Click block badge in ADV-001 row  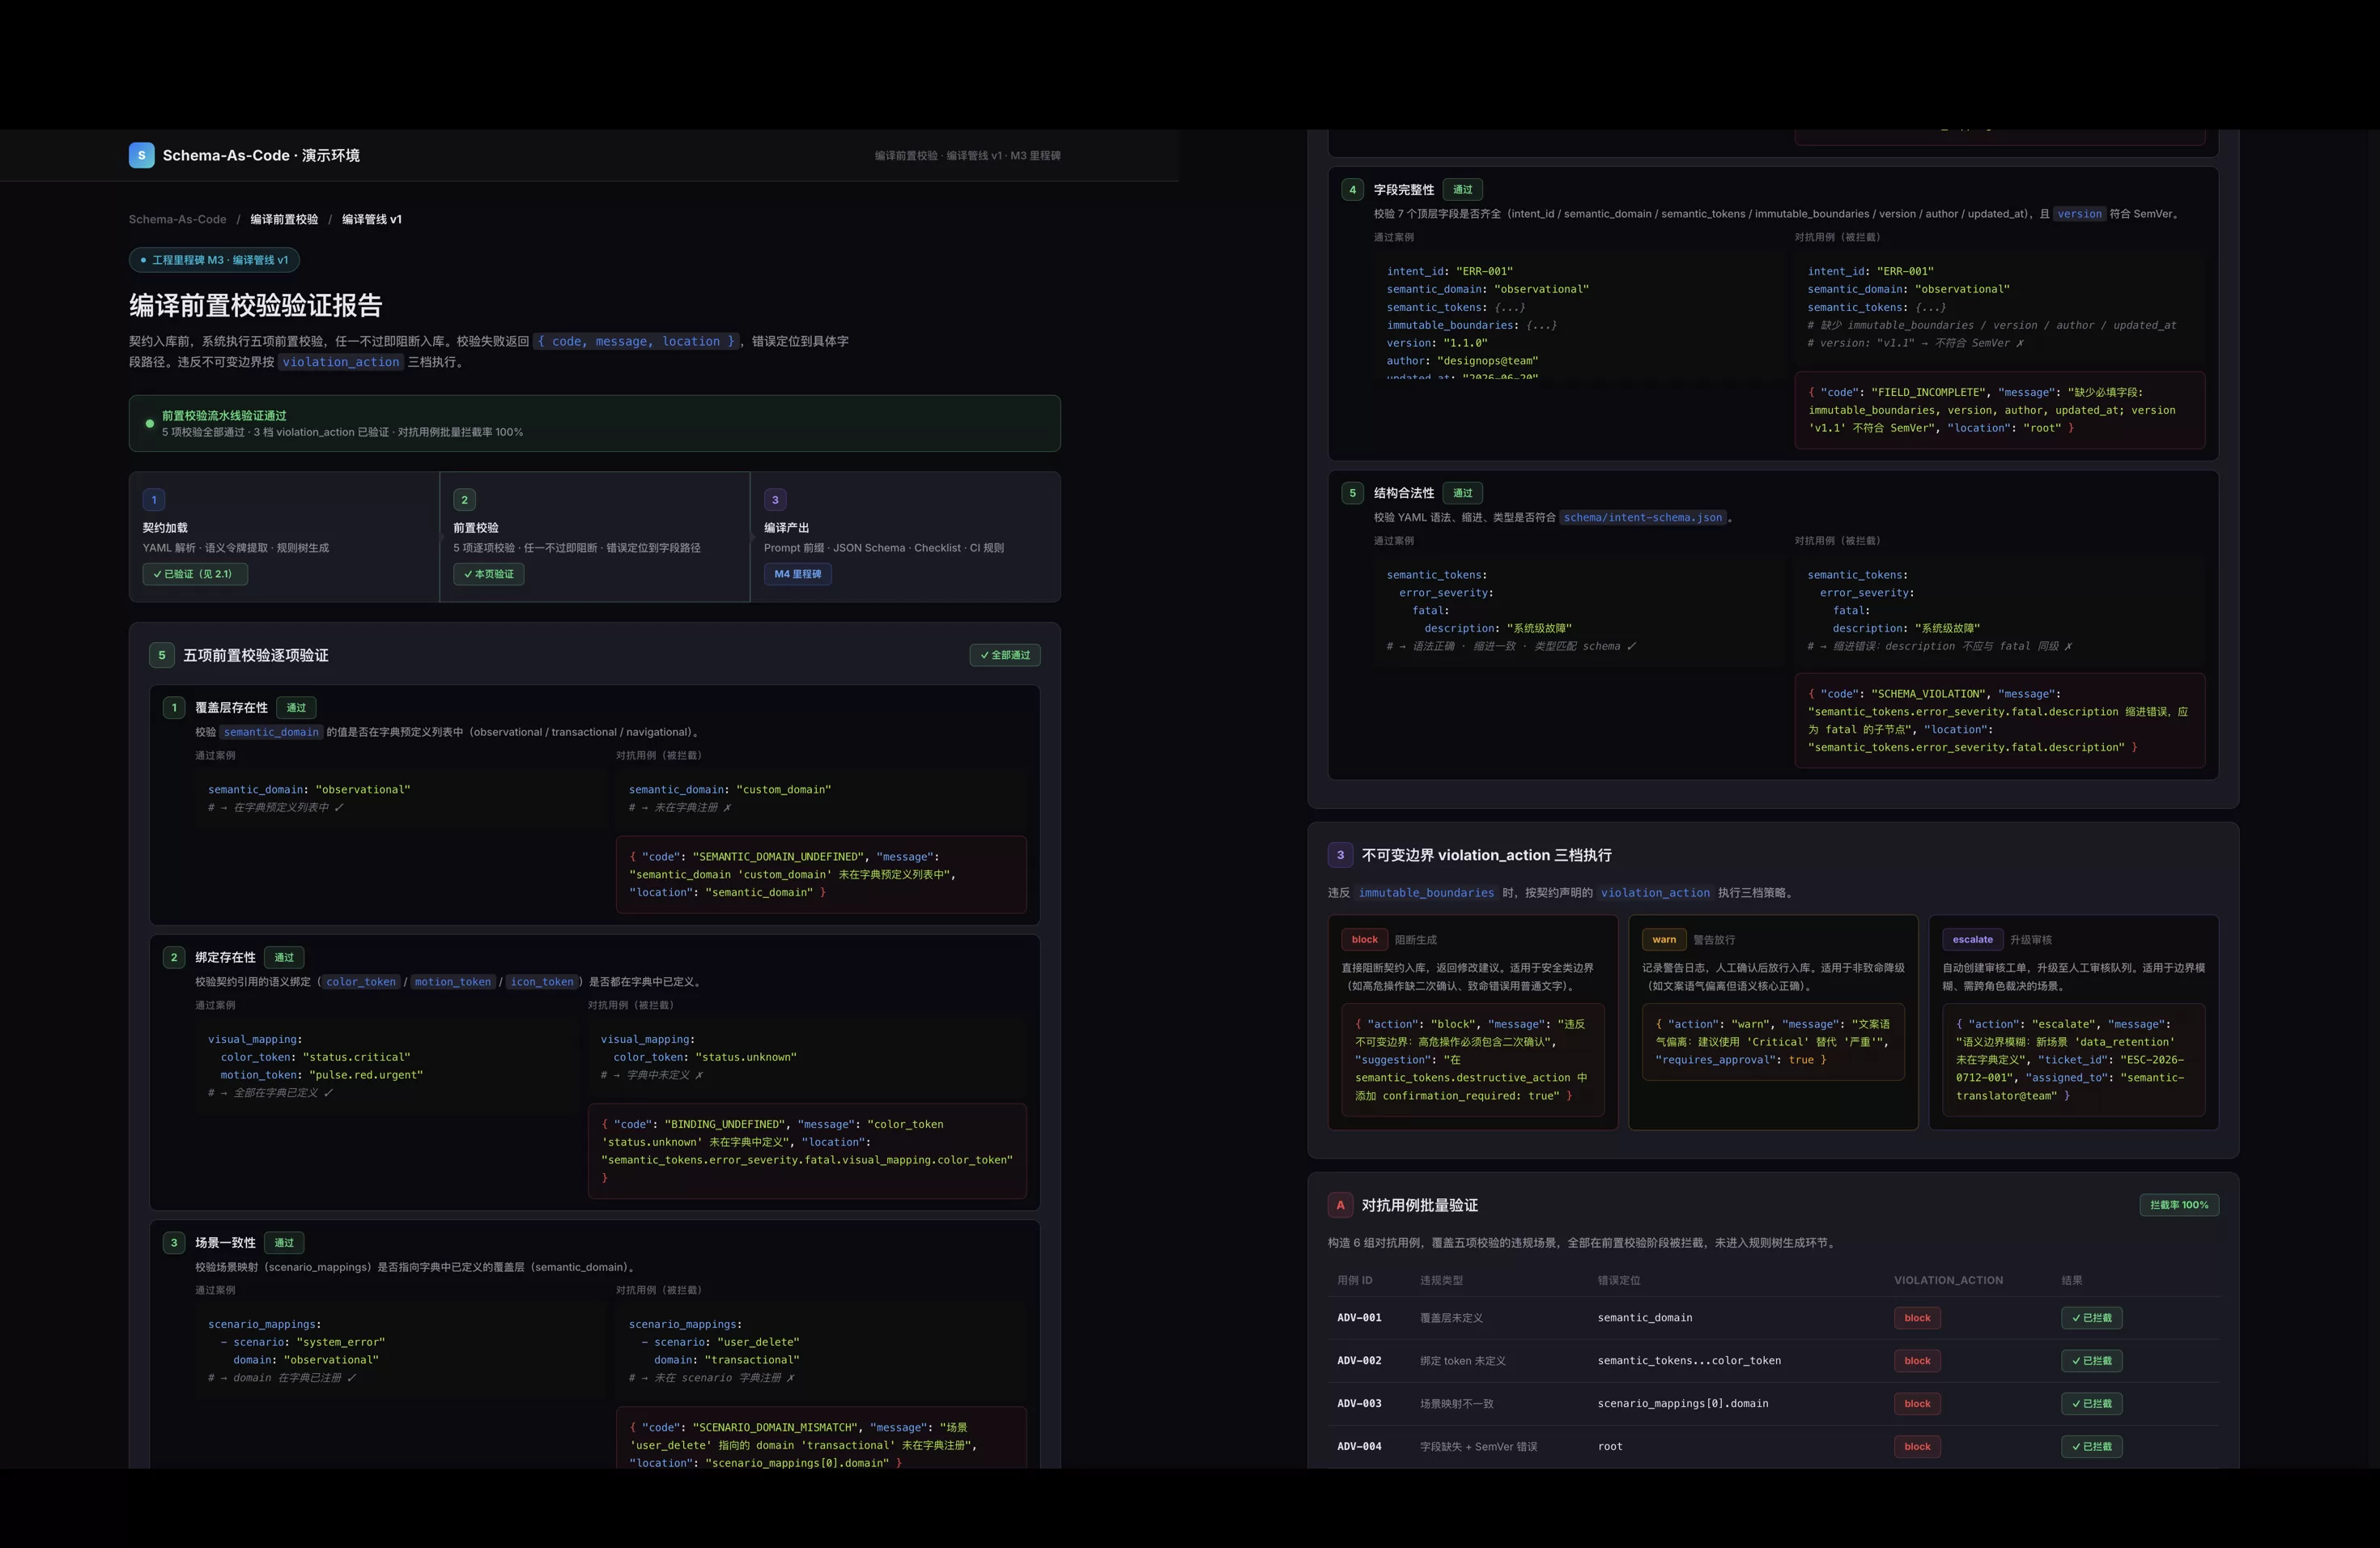tap(1917, 1318)
